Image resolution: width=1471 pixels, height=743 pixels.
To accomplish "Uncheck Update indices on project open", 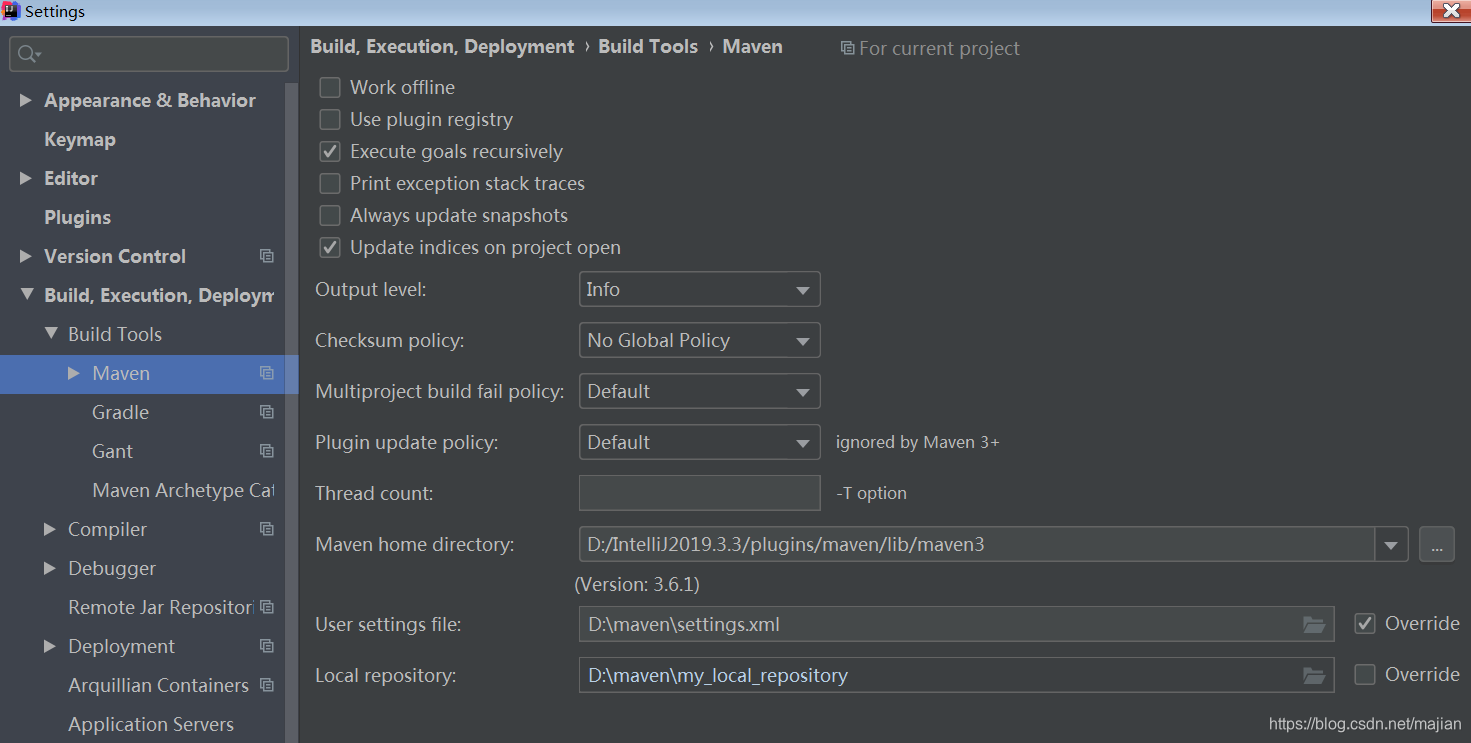I will coord(330,247).
